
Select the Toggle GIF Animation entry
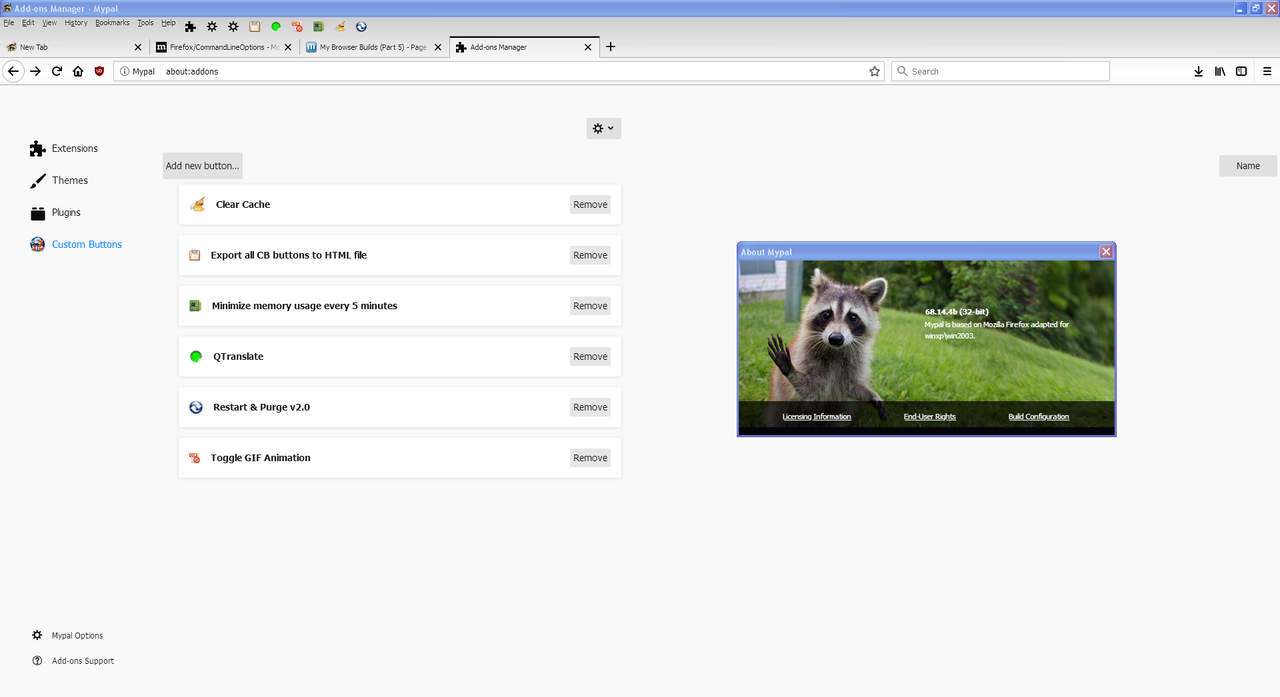click(x=400, y=458)
